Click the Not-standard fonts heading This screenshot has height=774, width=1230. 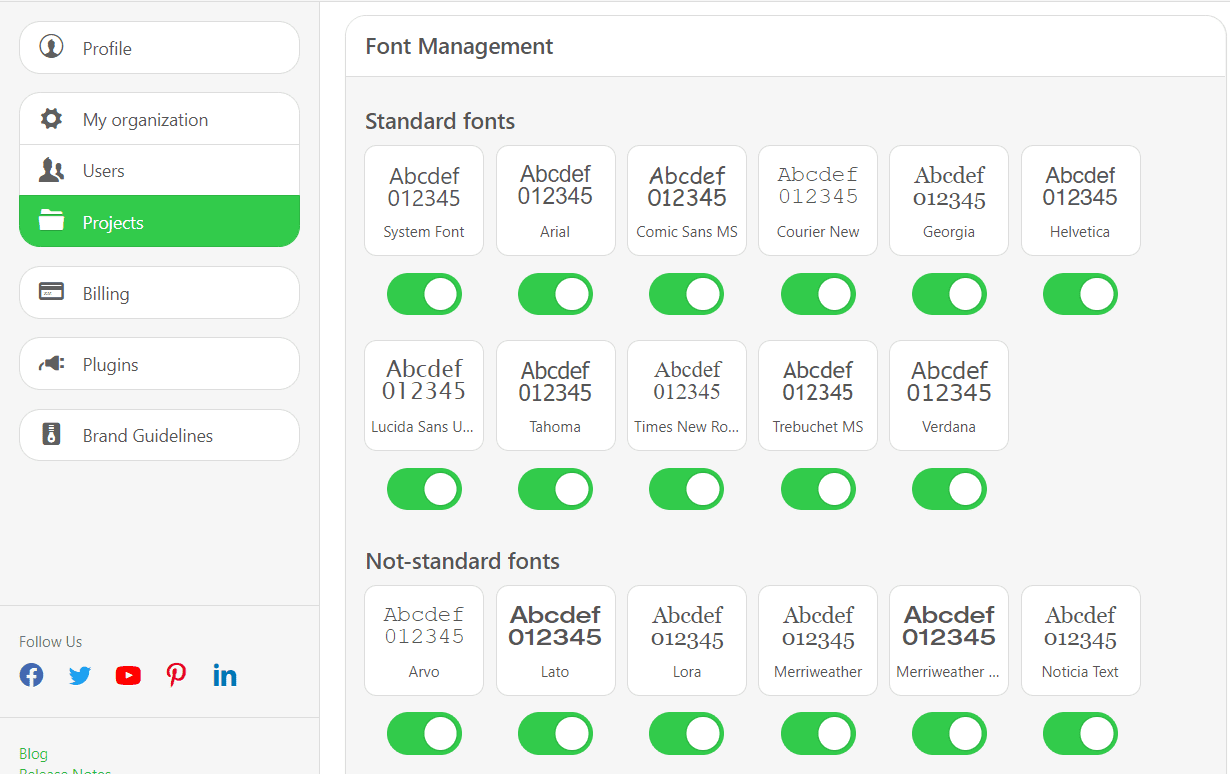(x=462, y=561)
